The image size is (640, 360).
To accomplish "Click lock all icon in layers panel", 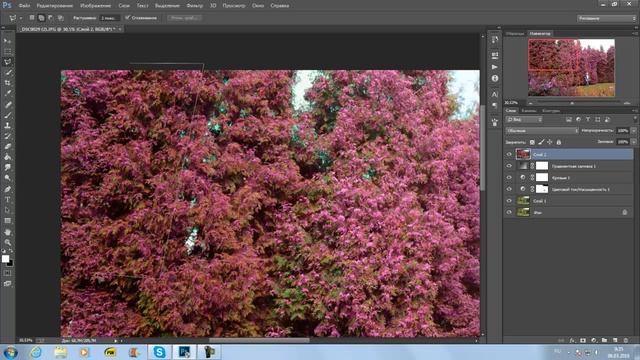I will point(559,142).
